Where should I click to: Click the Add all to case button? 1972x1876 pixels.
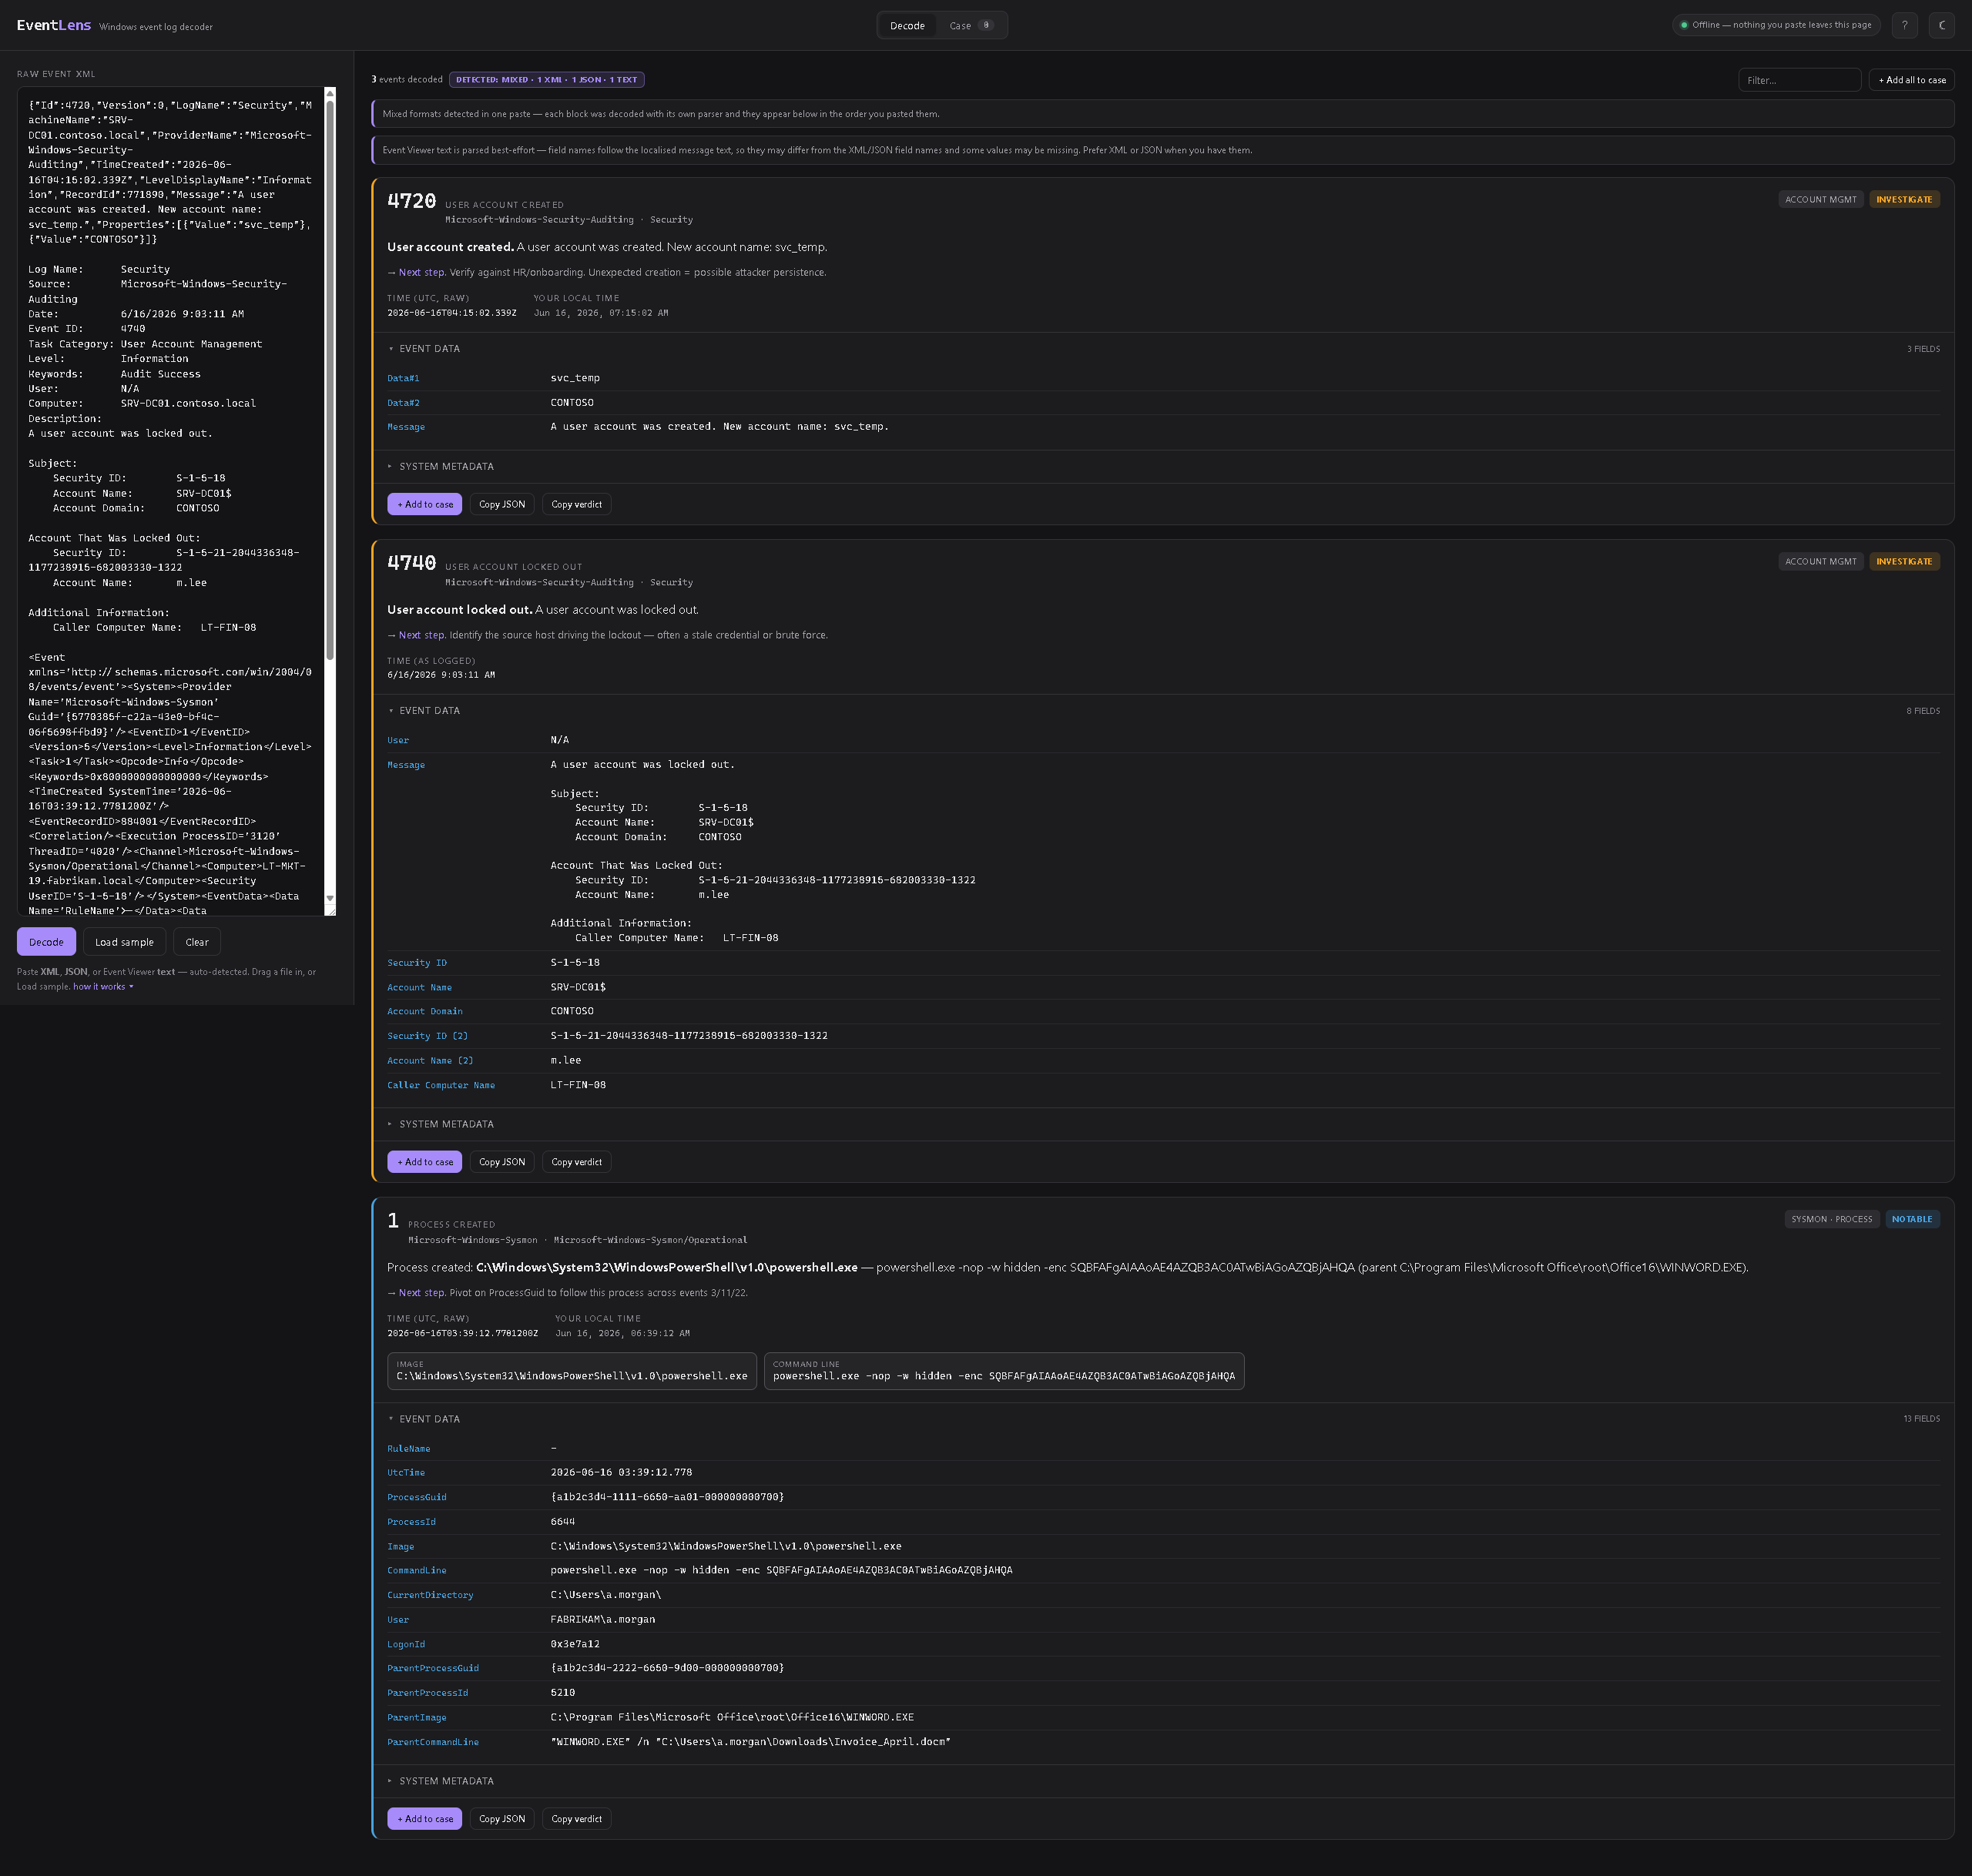click(x=1911, y=80)
